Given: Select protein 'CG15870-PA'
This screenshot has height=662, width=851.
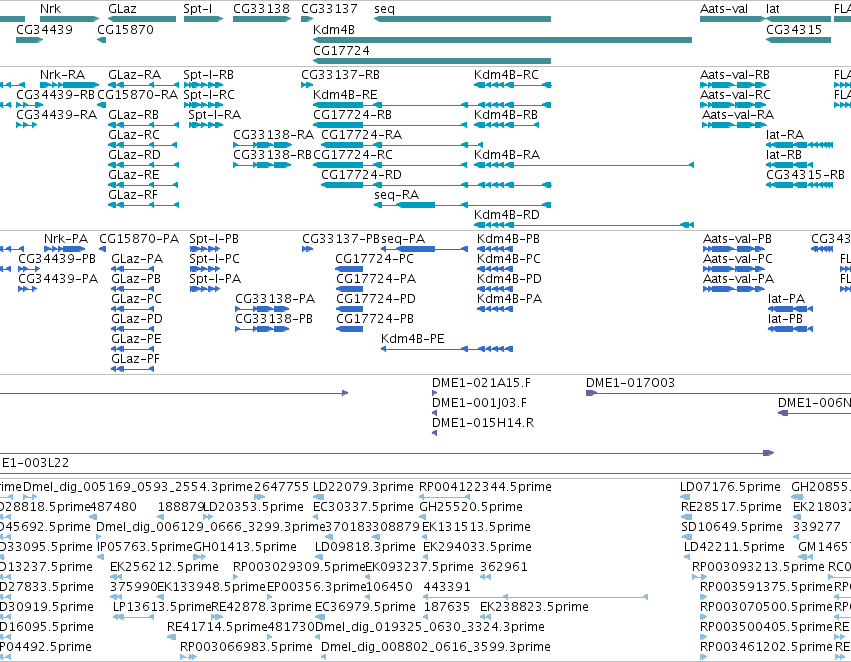Looking at the screenshot, I should click(139, 239).
